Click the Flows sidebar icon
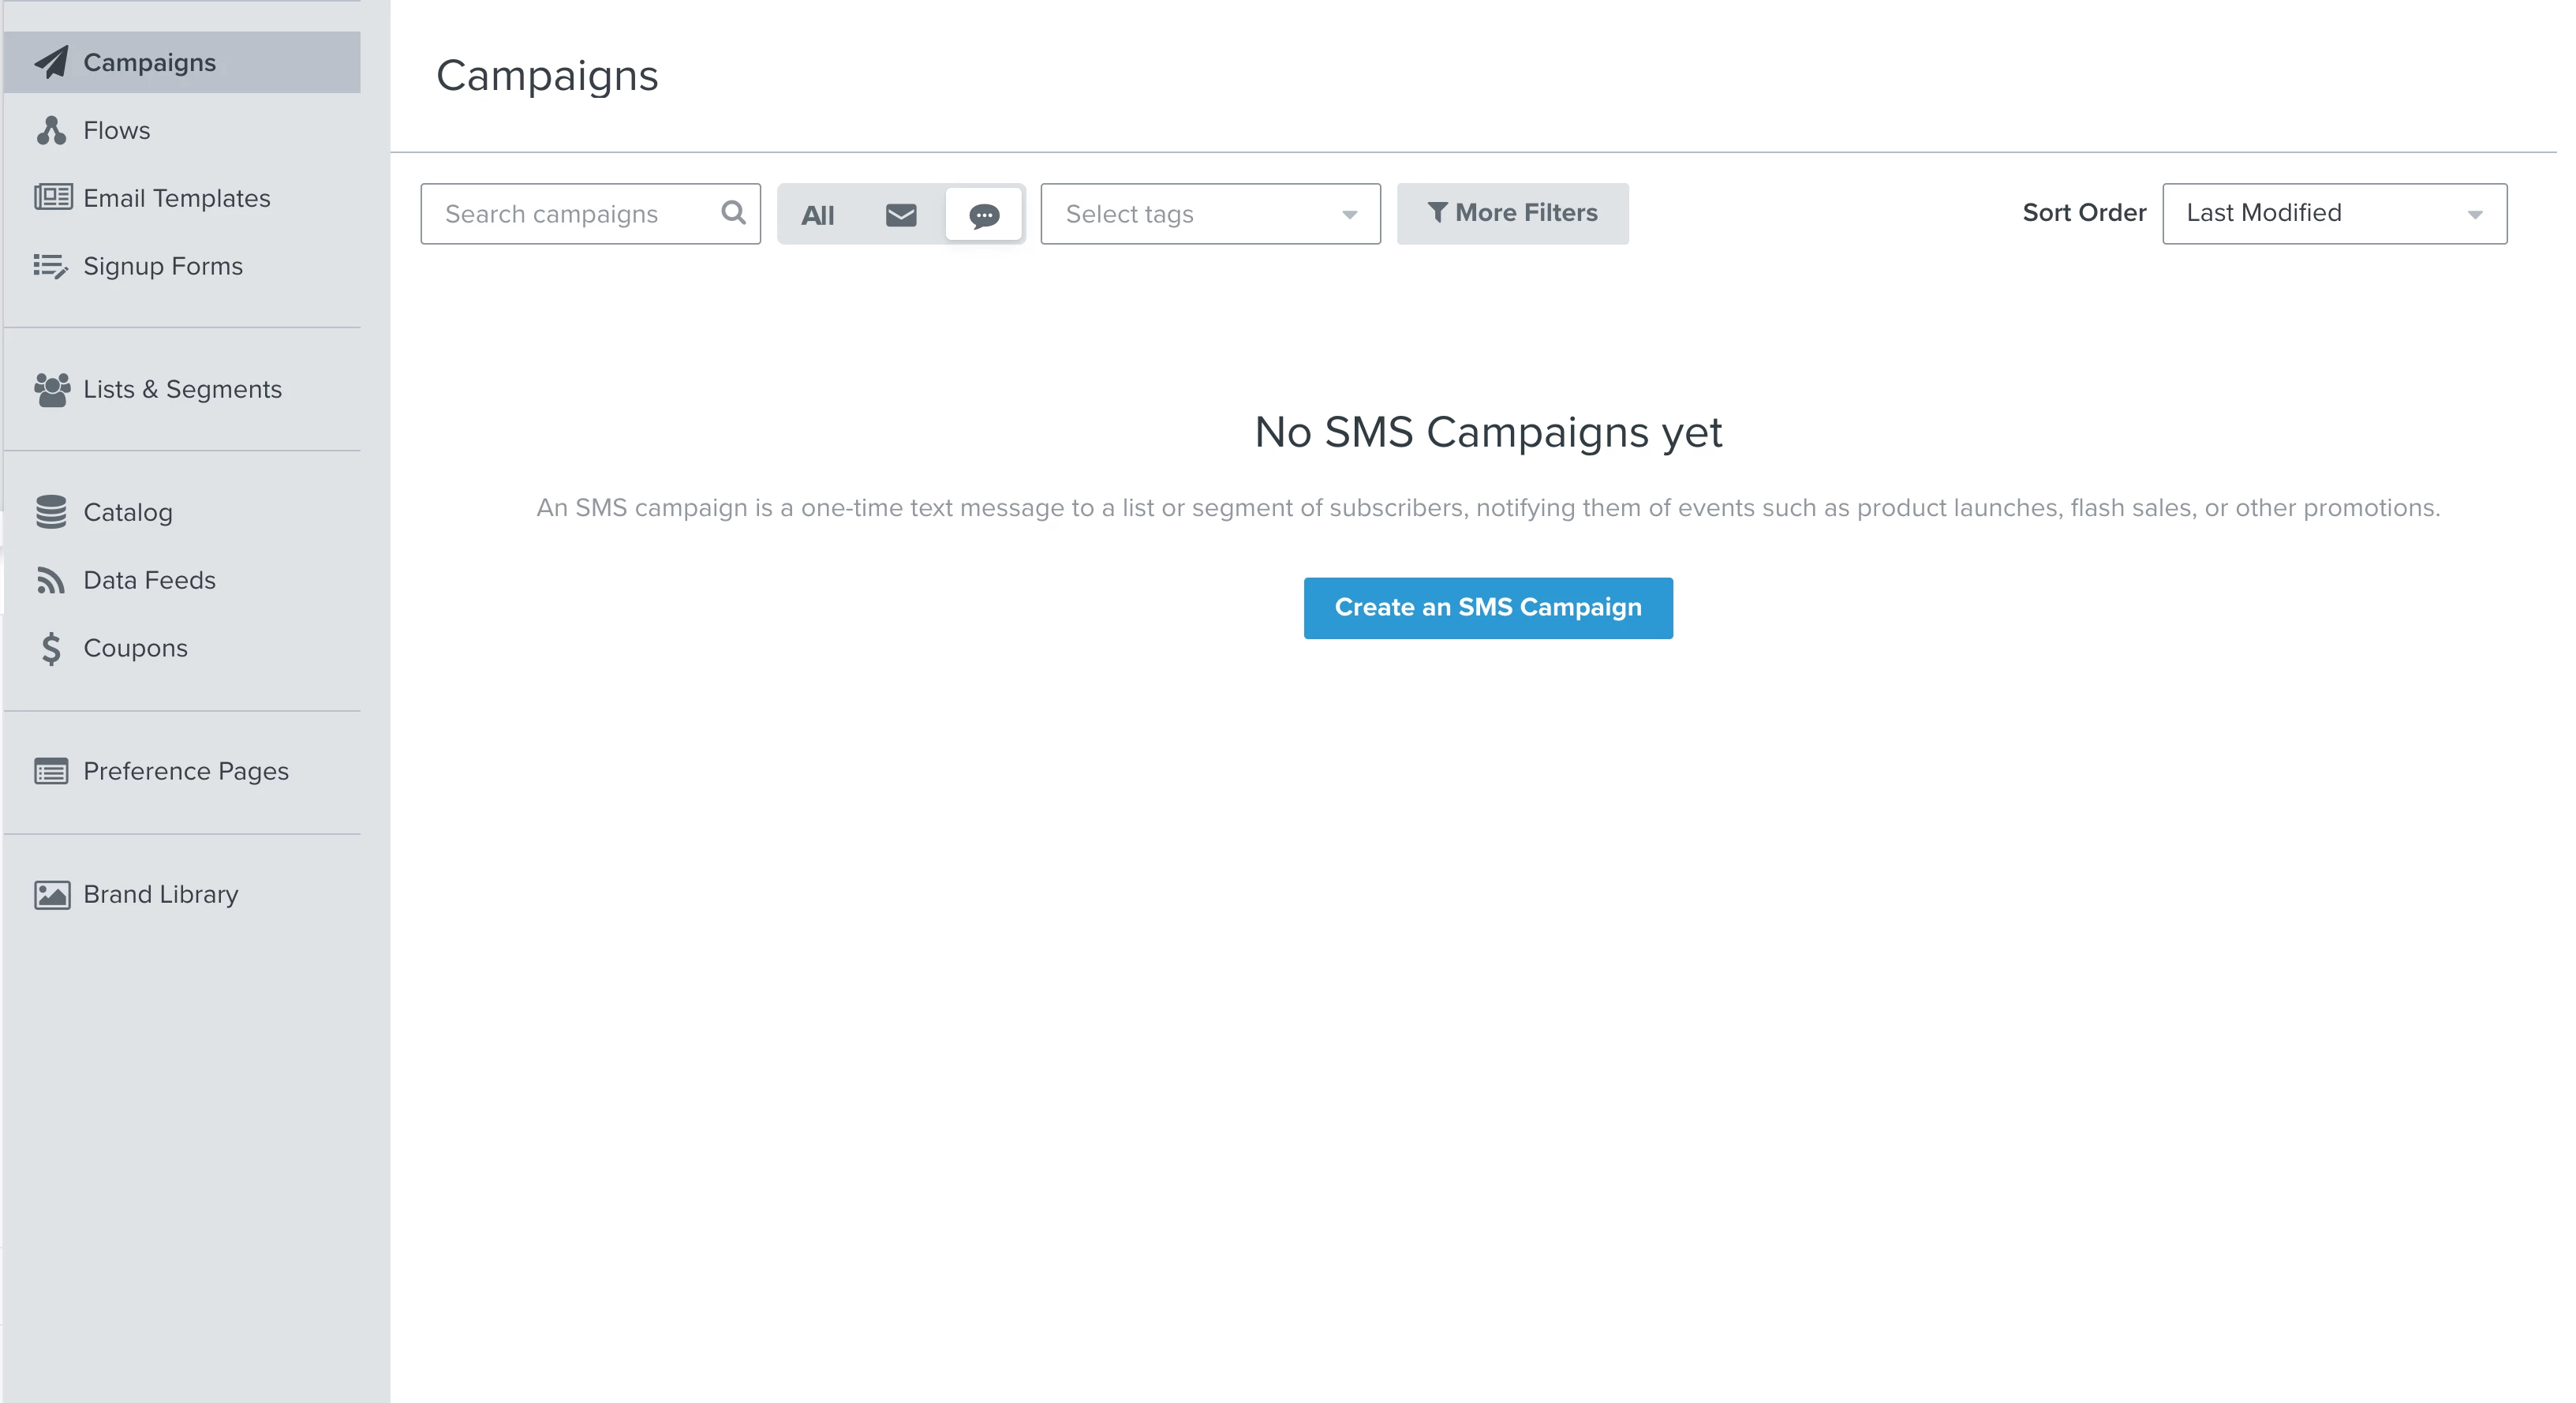 tap(51, 130)
